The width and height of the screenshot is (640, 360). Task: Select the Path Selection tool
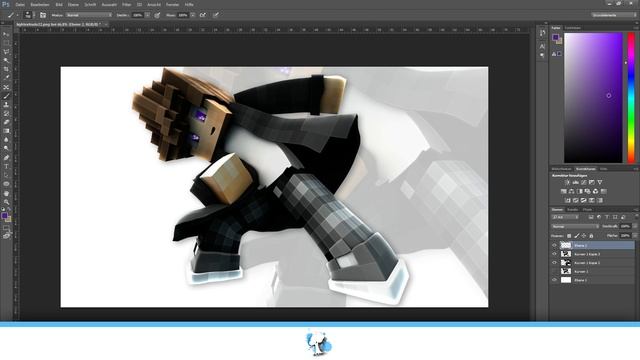pyautogui.click(x=6, y=175)
